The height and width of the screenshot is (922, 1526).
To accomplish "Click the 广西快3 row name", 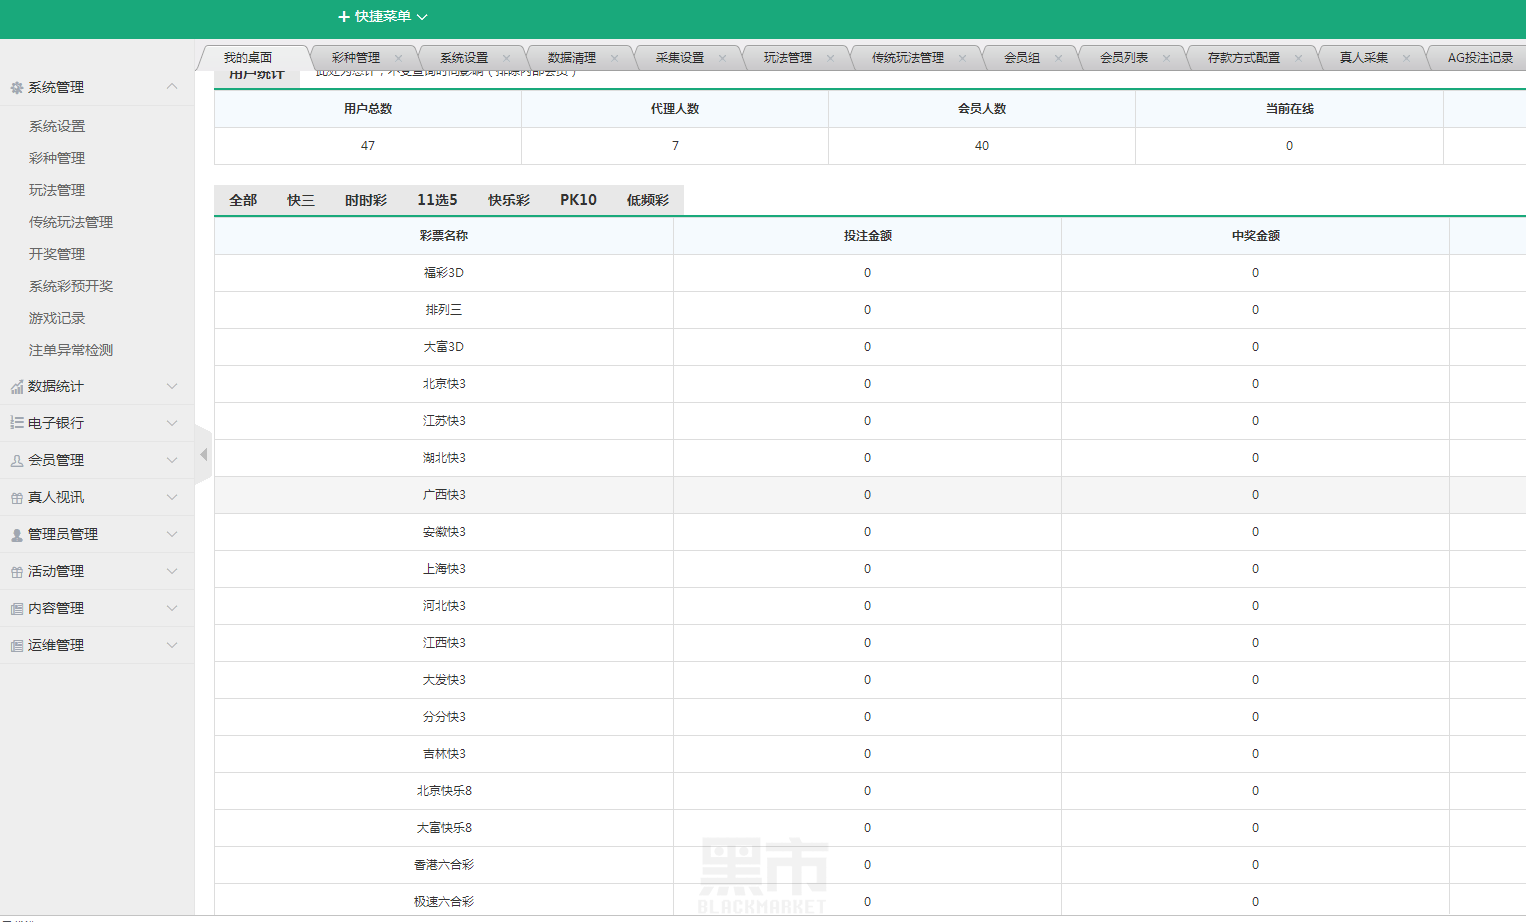I will [444, 495].
